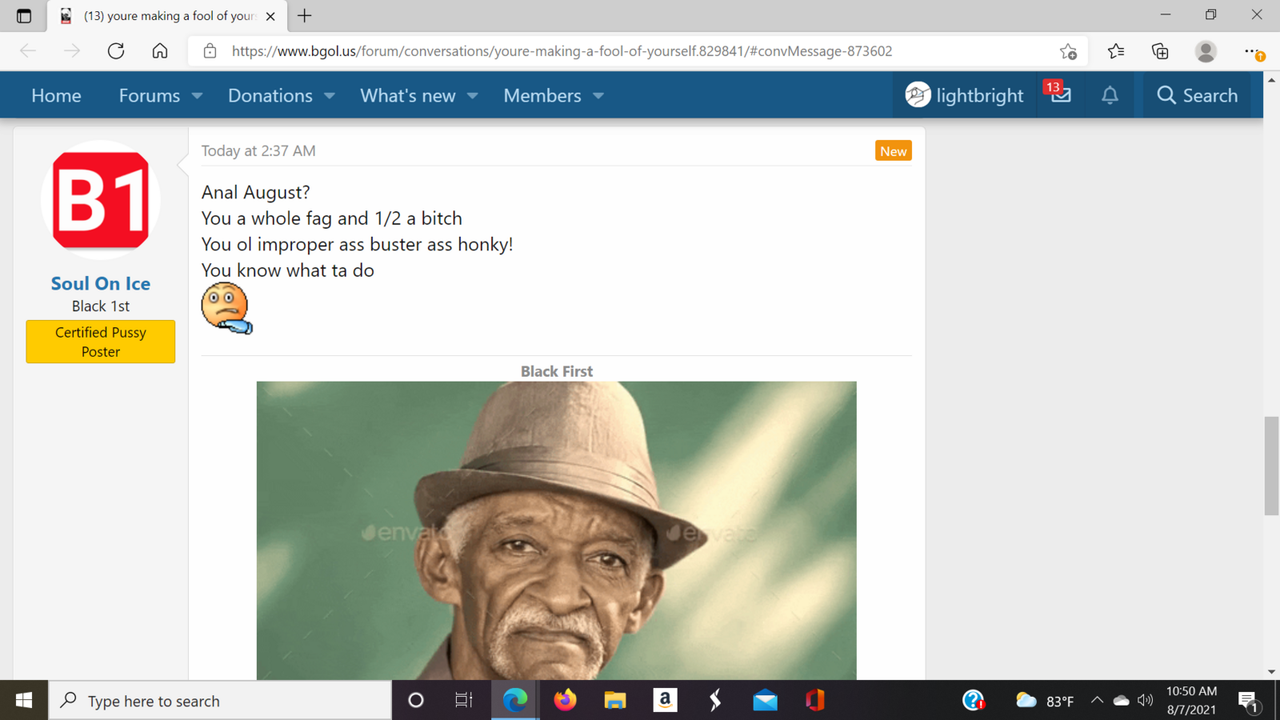Expand the What's new dropdown arrow
This screenshot has width=1280, height=720.
tap(472, 96)
